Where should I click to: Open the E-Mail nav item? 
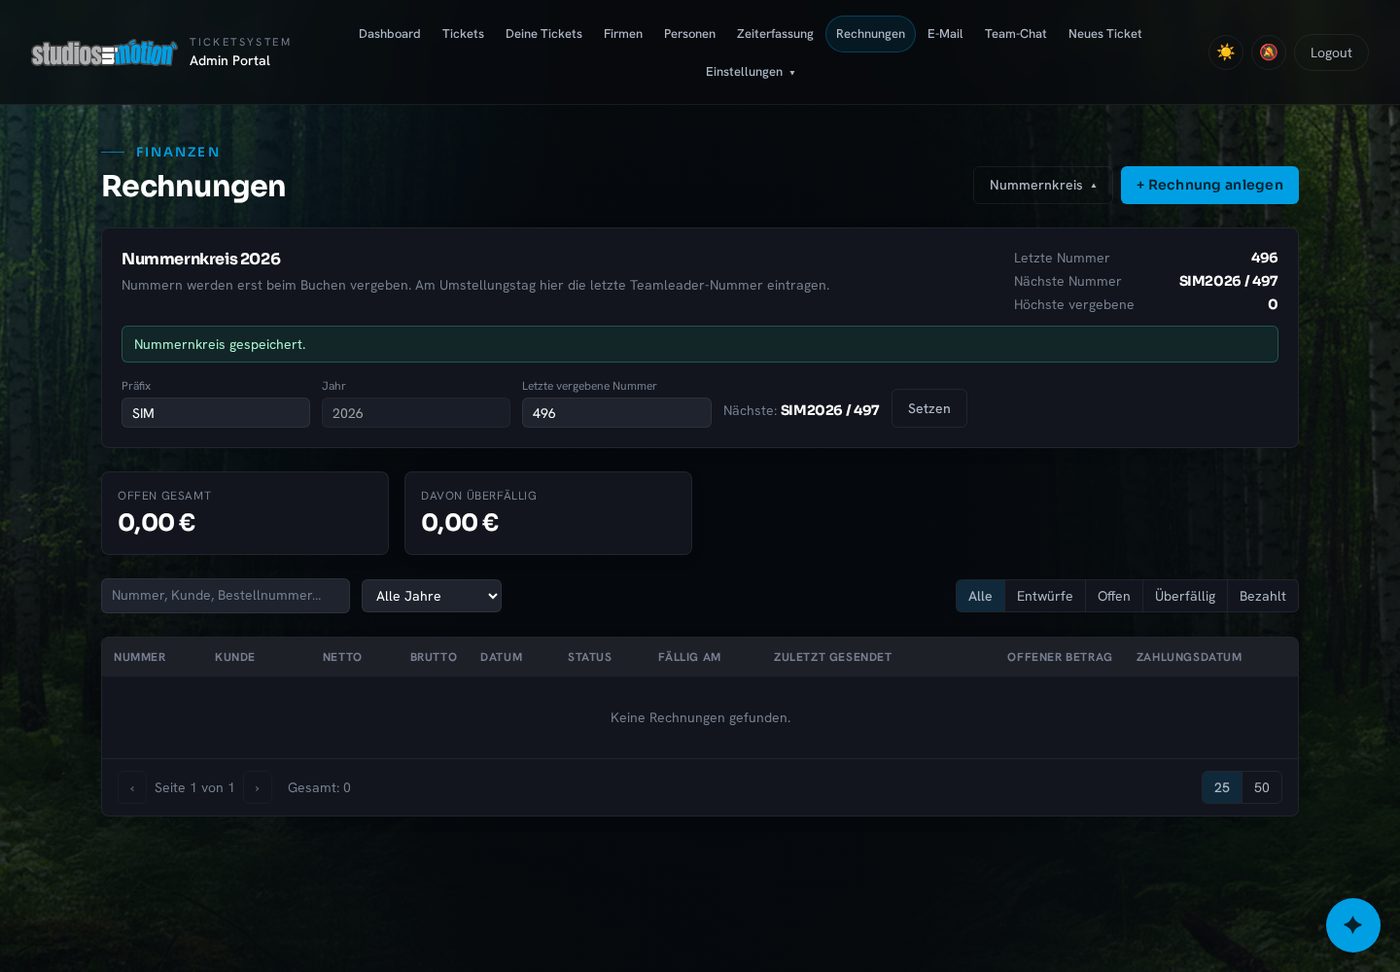click(945, 34)
